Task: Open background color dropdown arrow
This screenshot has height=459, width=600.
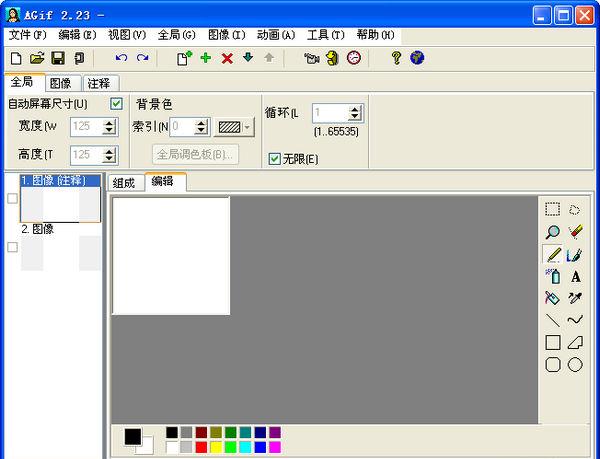Action: click(x=247, y=127)
